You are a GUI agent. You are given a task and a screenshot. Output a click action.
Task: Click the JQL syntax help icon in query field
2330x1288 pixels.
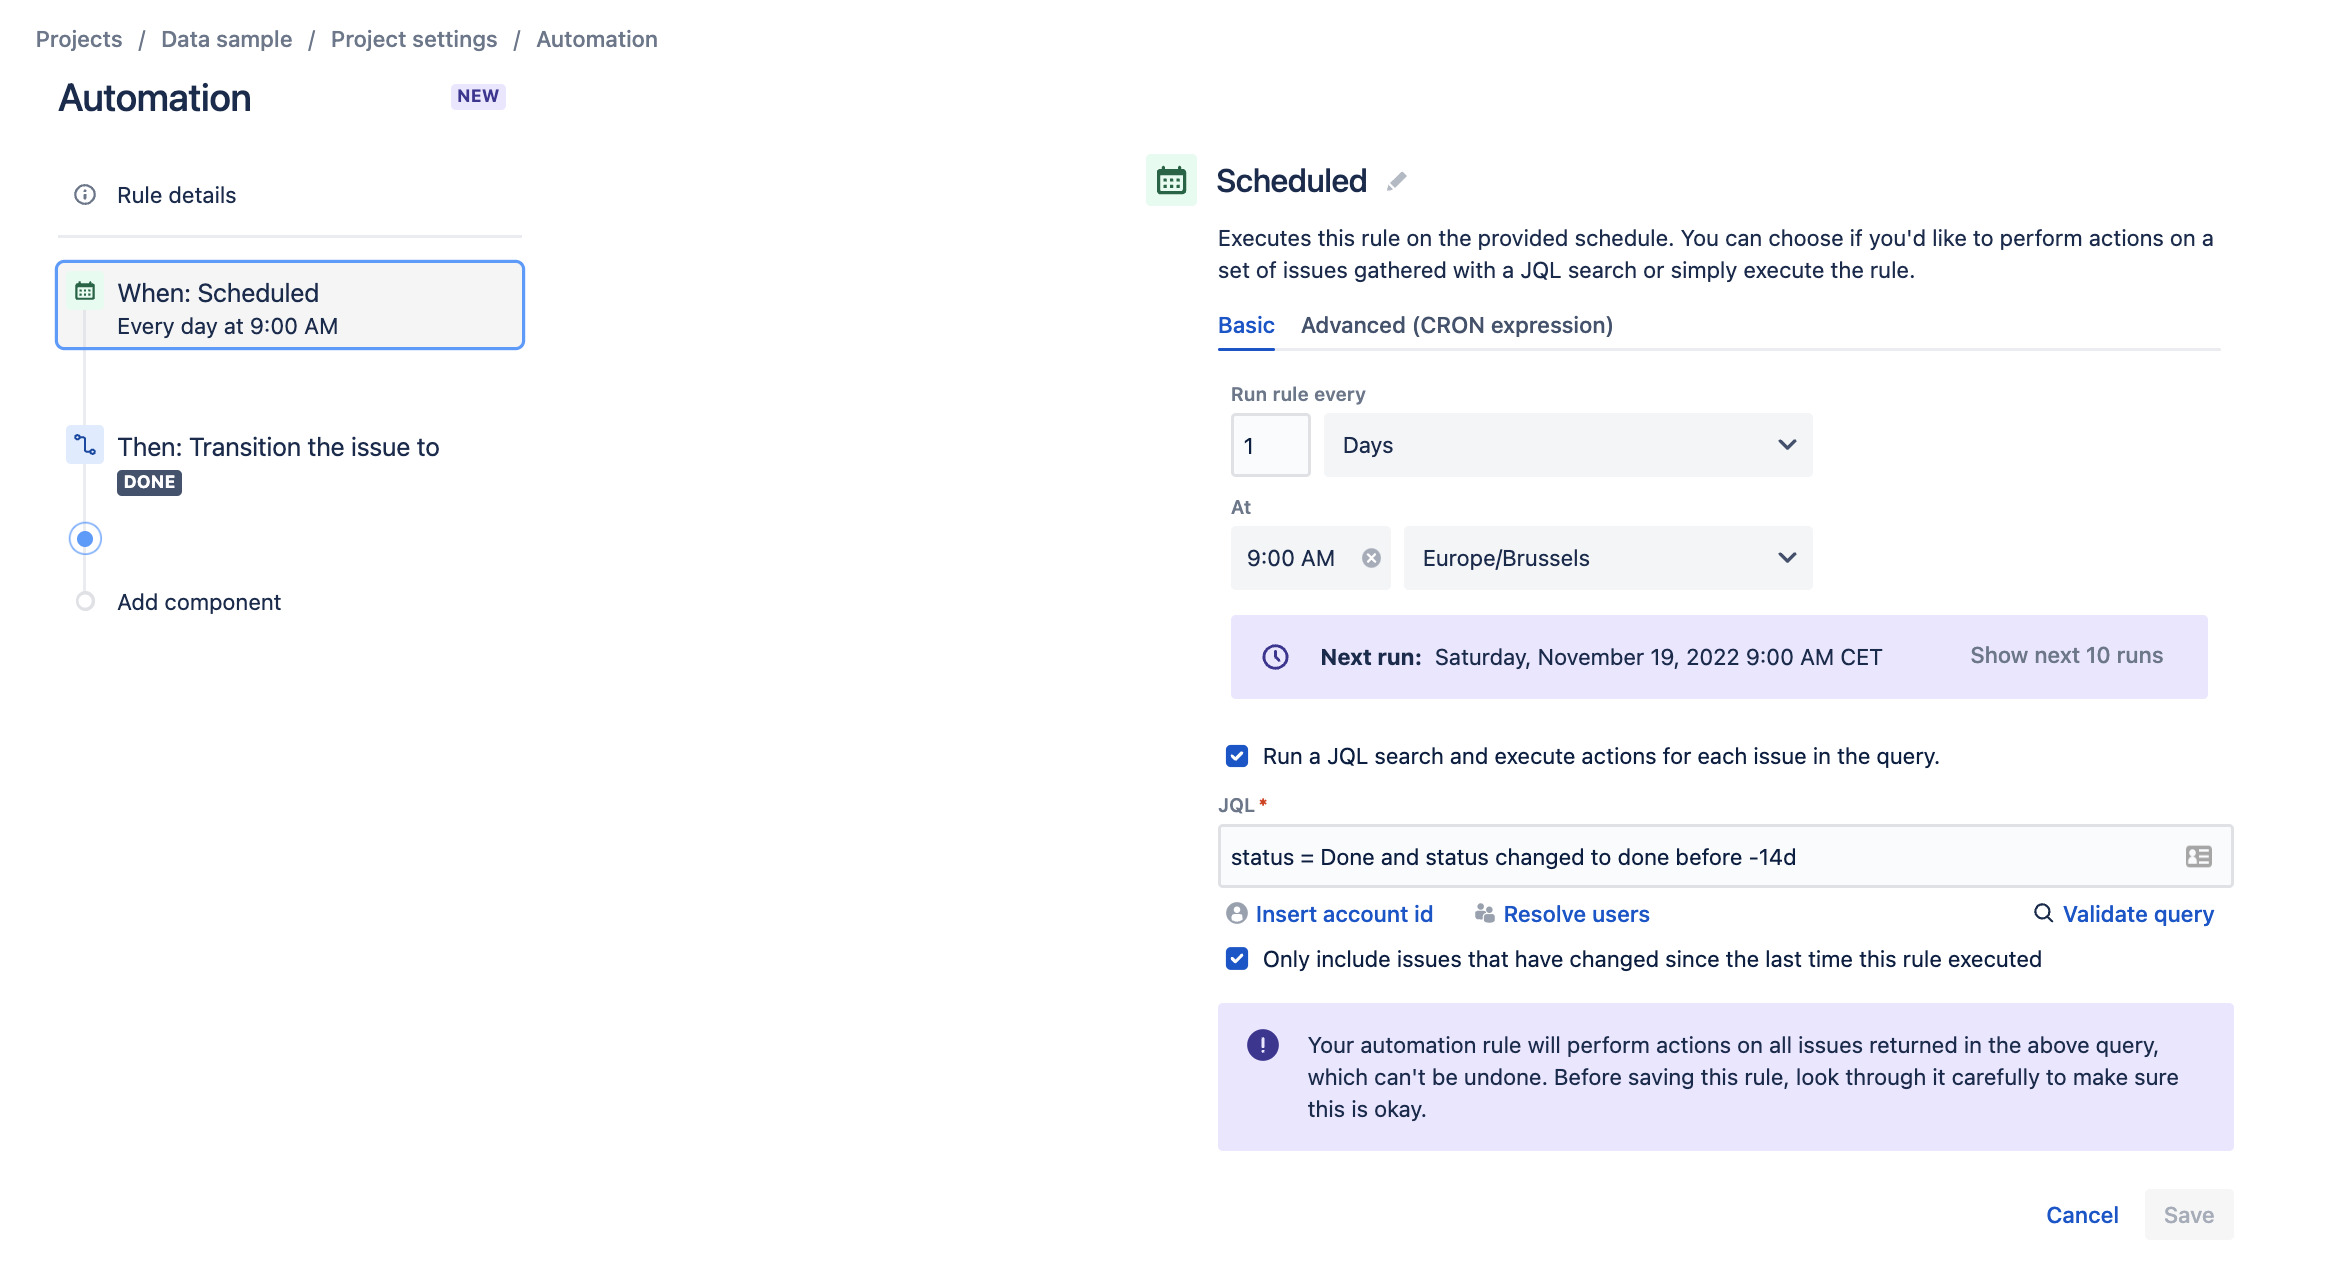click(x=2197, y=856)
